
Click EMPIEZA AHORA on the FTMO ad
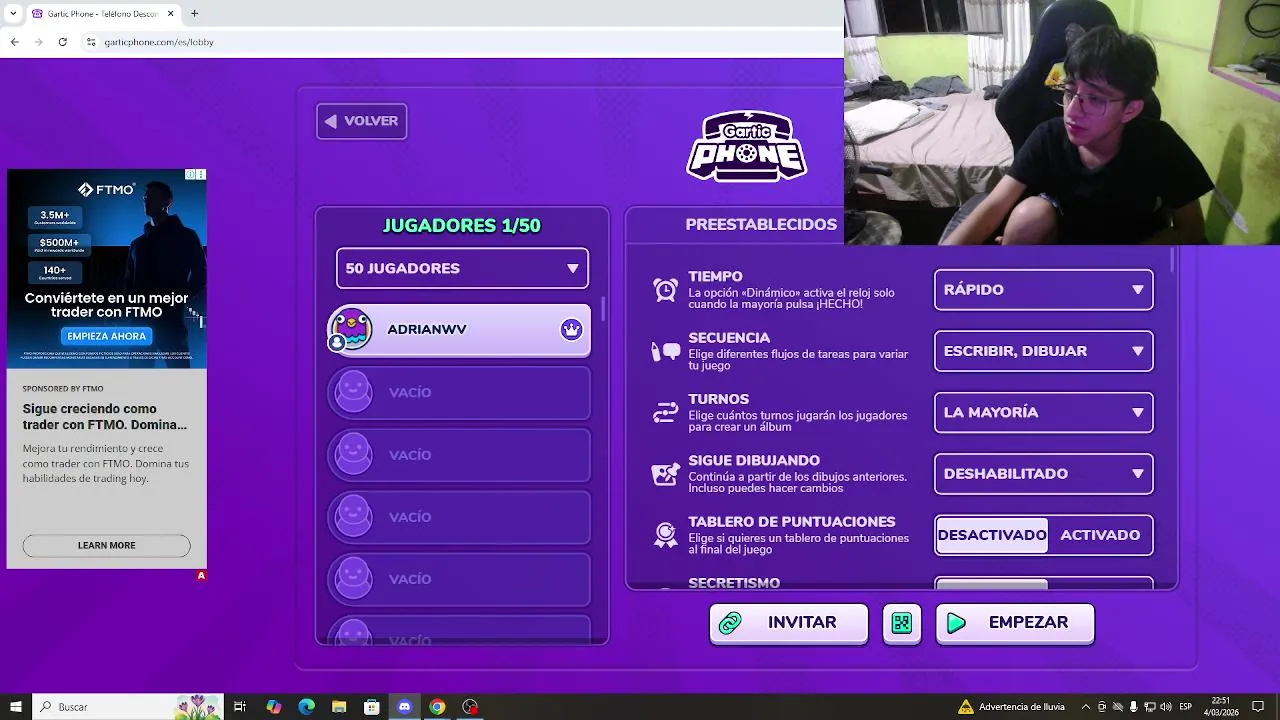pyautogui.click(x=106, y=336)
